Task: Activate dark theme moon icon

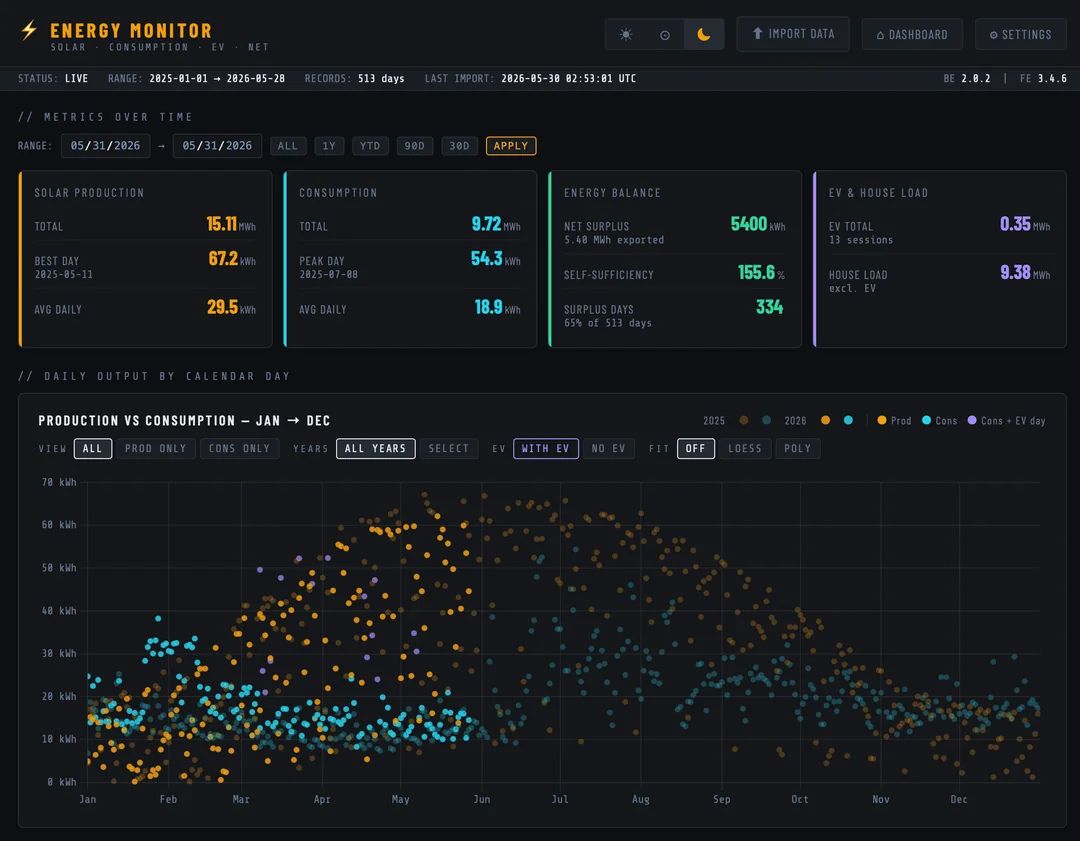Action: (x=703, y=34)
